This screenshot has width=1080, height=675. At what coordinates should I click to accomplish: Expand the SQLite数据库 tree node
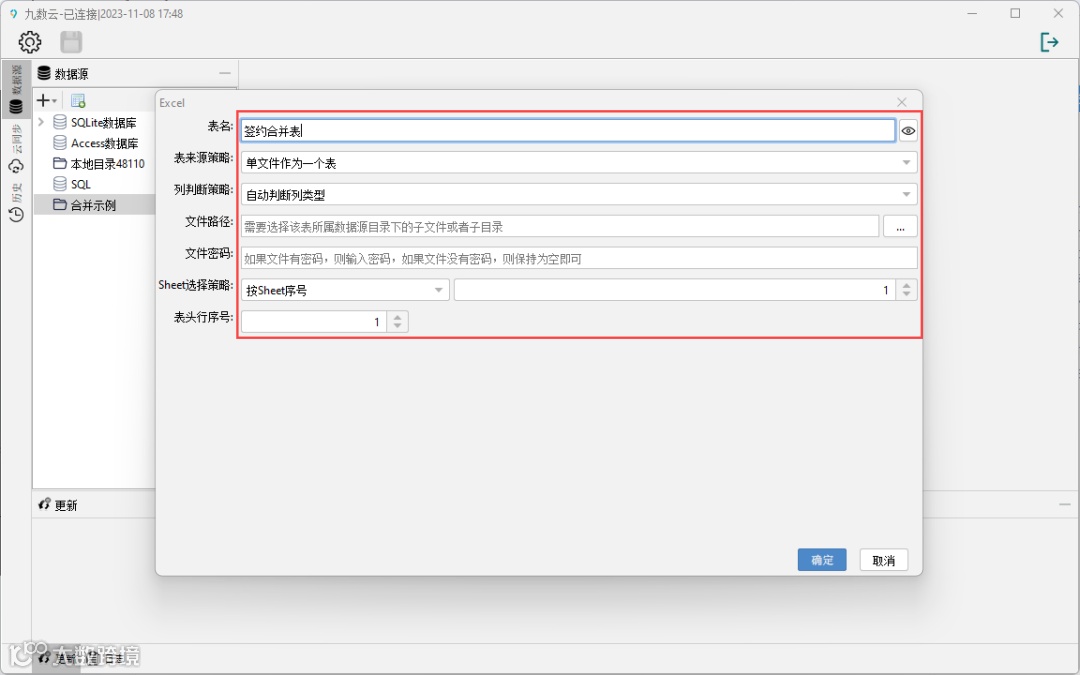tap(41, 122)
